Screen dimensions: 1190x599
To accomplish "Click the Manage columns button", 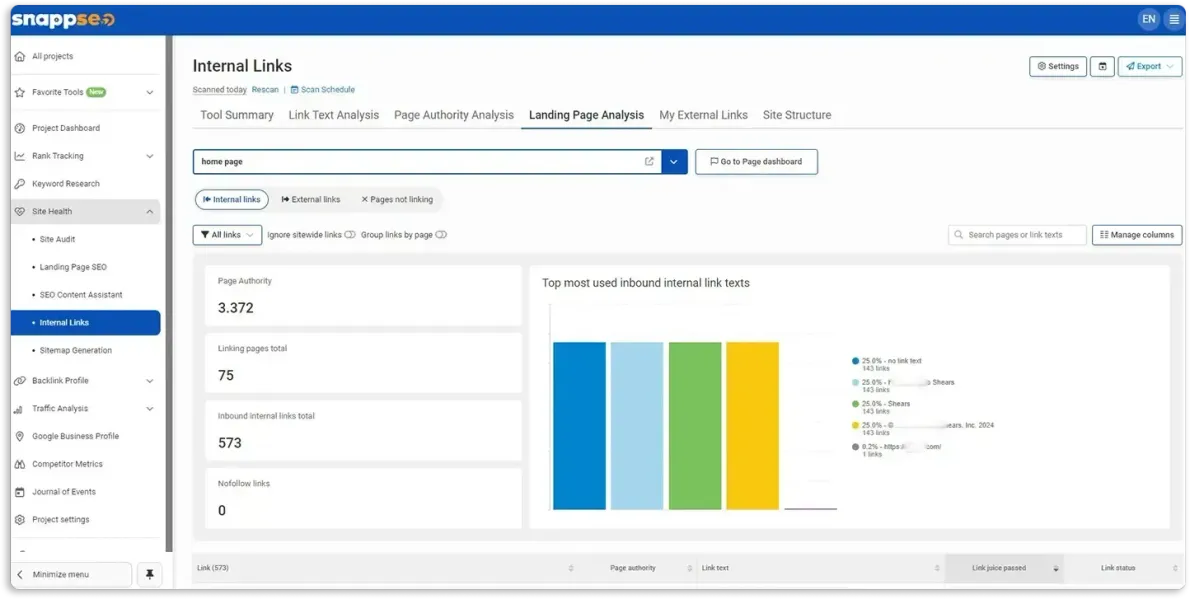I will [1137, 235].
